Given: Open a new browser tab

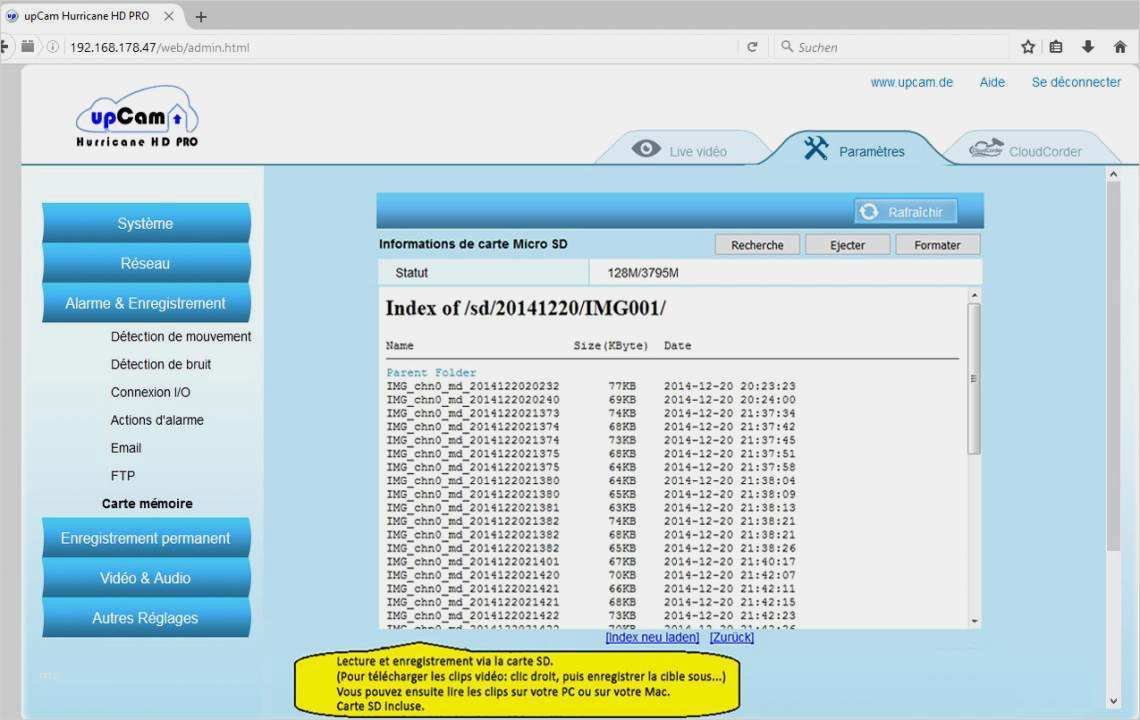Looking at the screenshot, I should point(201,17).
